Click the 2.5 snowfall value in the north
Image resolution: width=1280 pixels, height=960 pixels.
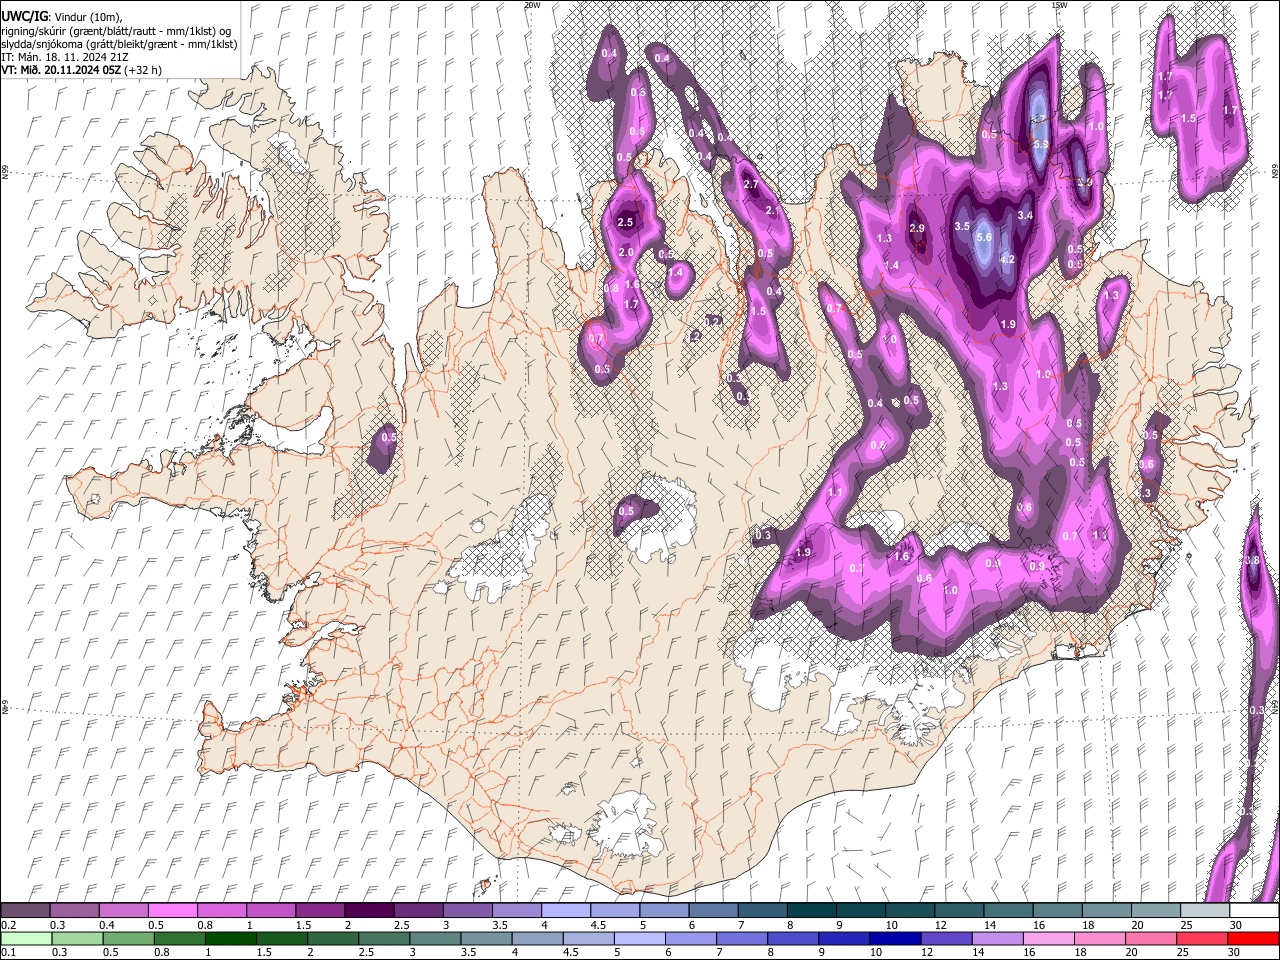pos(626,222)
